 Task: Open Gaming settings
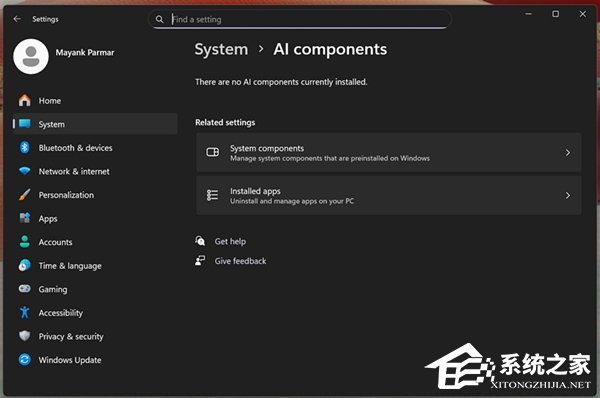(x=95, y=289)
